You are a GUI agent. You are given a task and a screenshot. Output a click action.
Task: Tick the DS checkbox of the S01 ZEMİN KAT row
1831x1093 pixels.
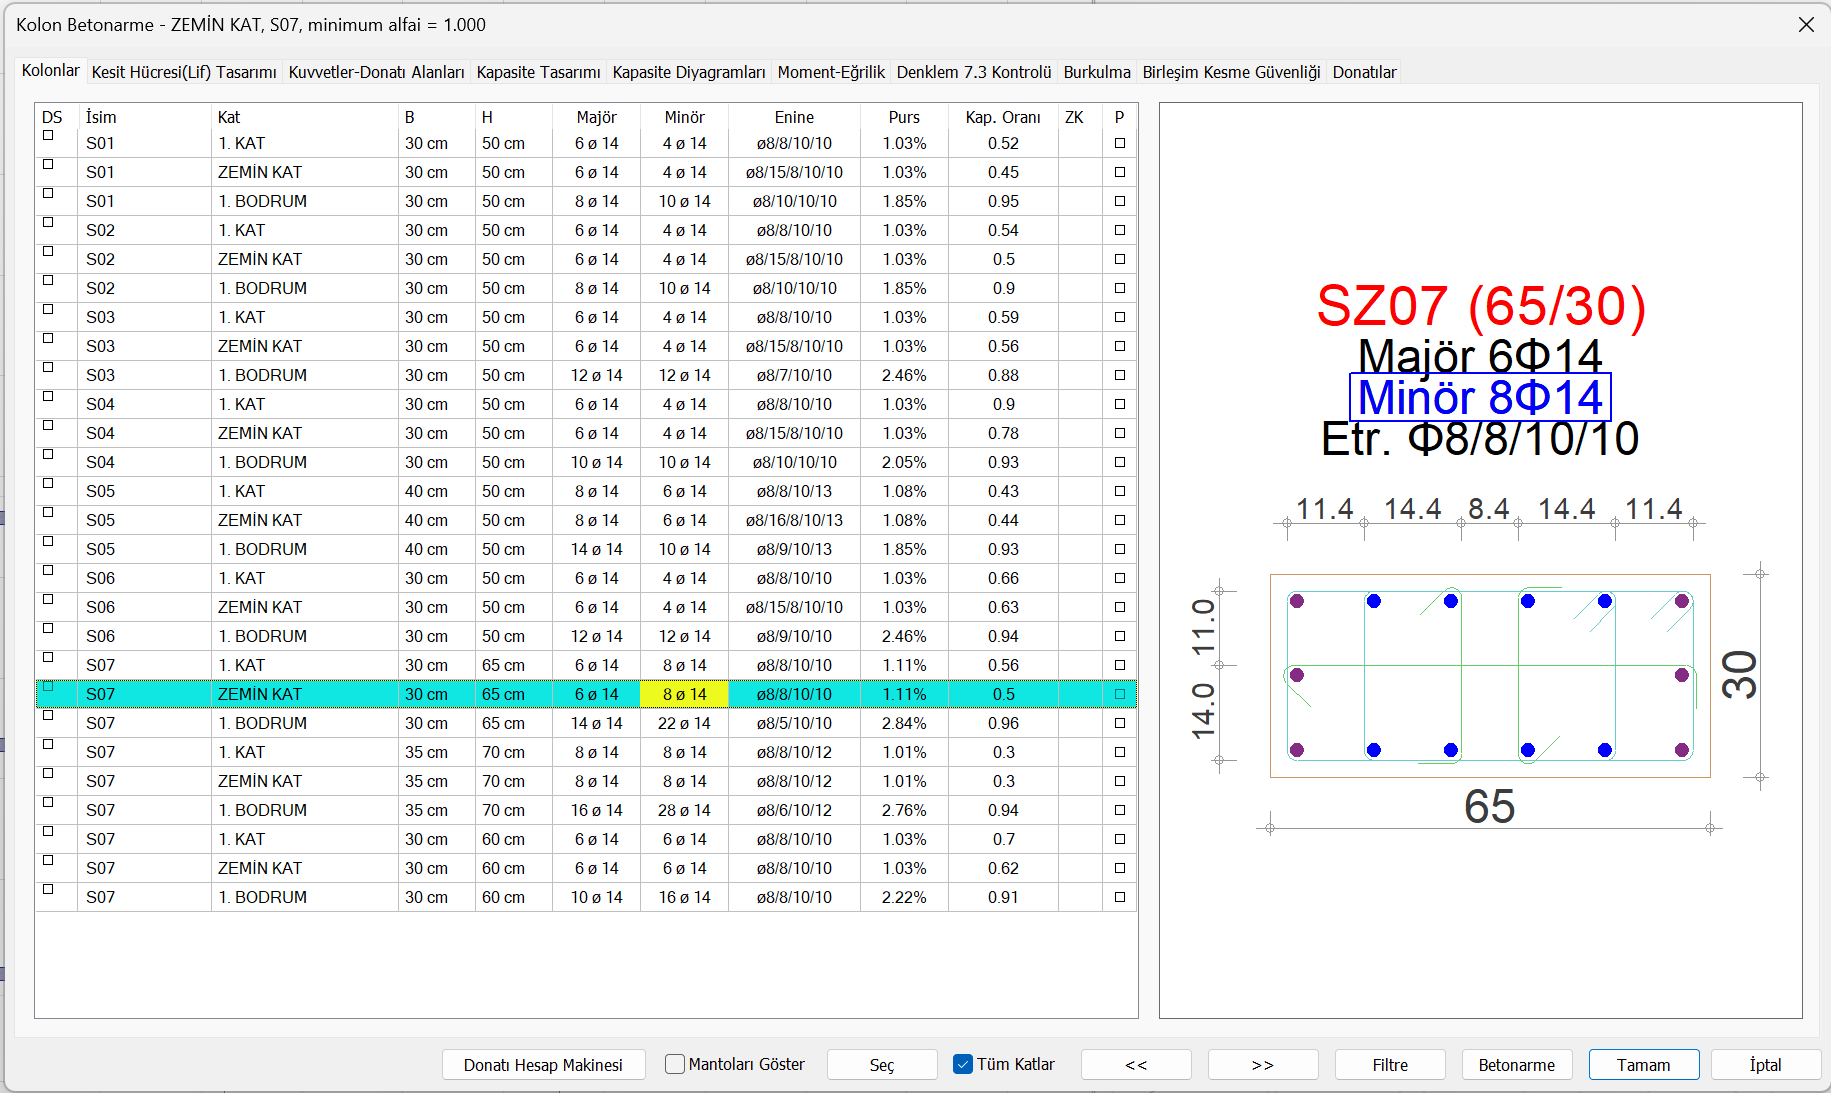[x=48, y=164]
